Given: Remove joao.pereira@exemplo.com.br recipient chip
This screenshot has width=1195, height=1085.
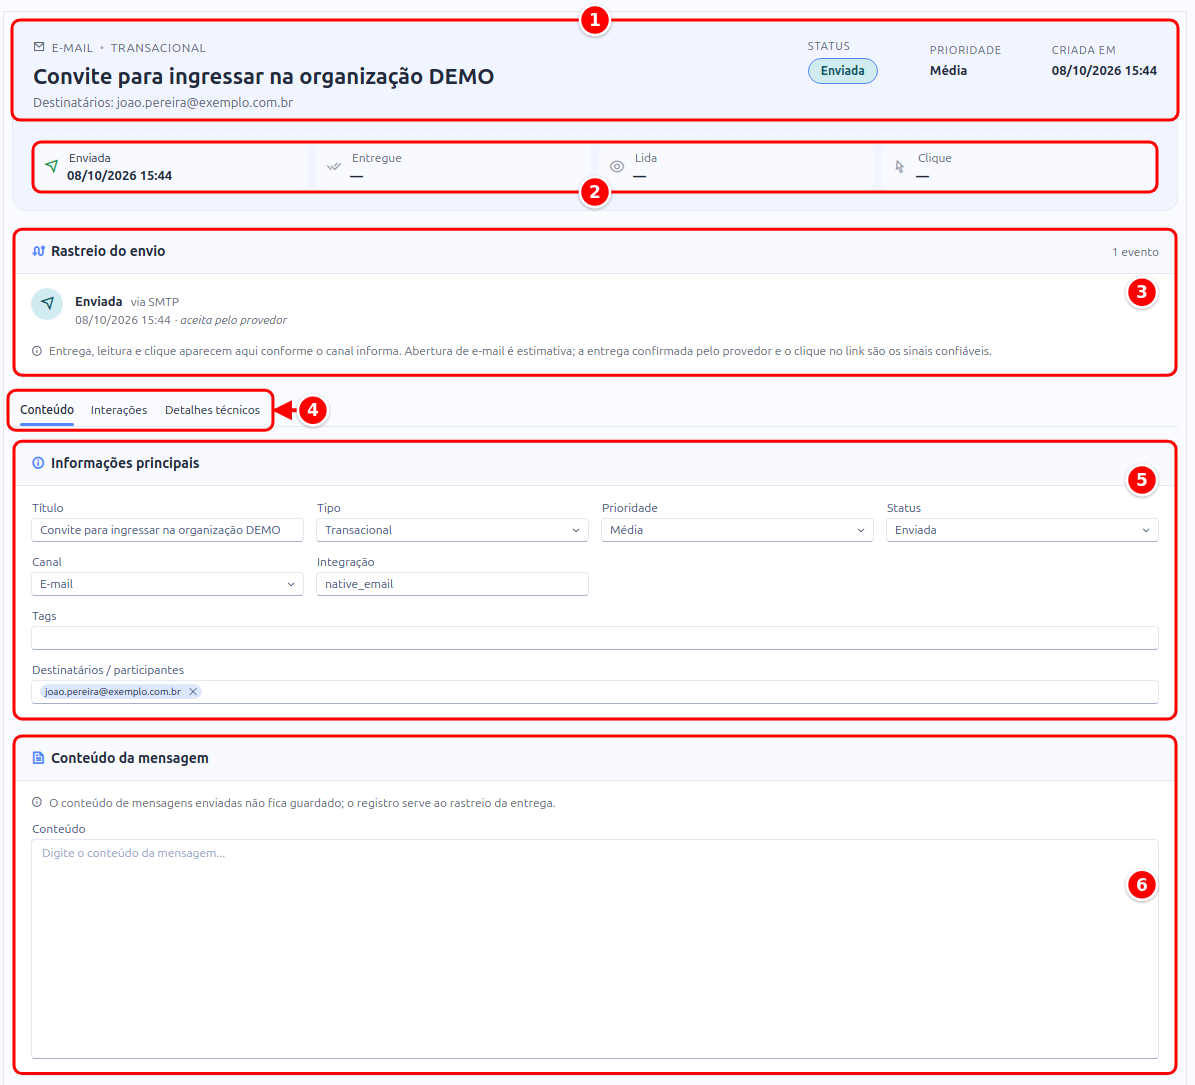Looking at the screenshot, I should 194,692.
